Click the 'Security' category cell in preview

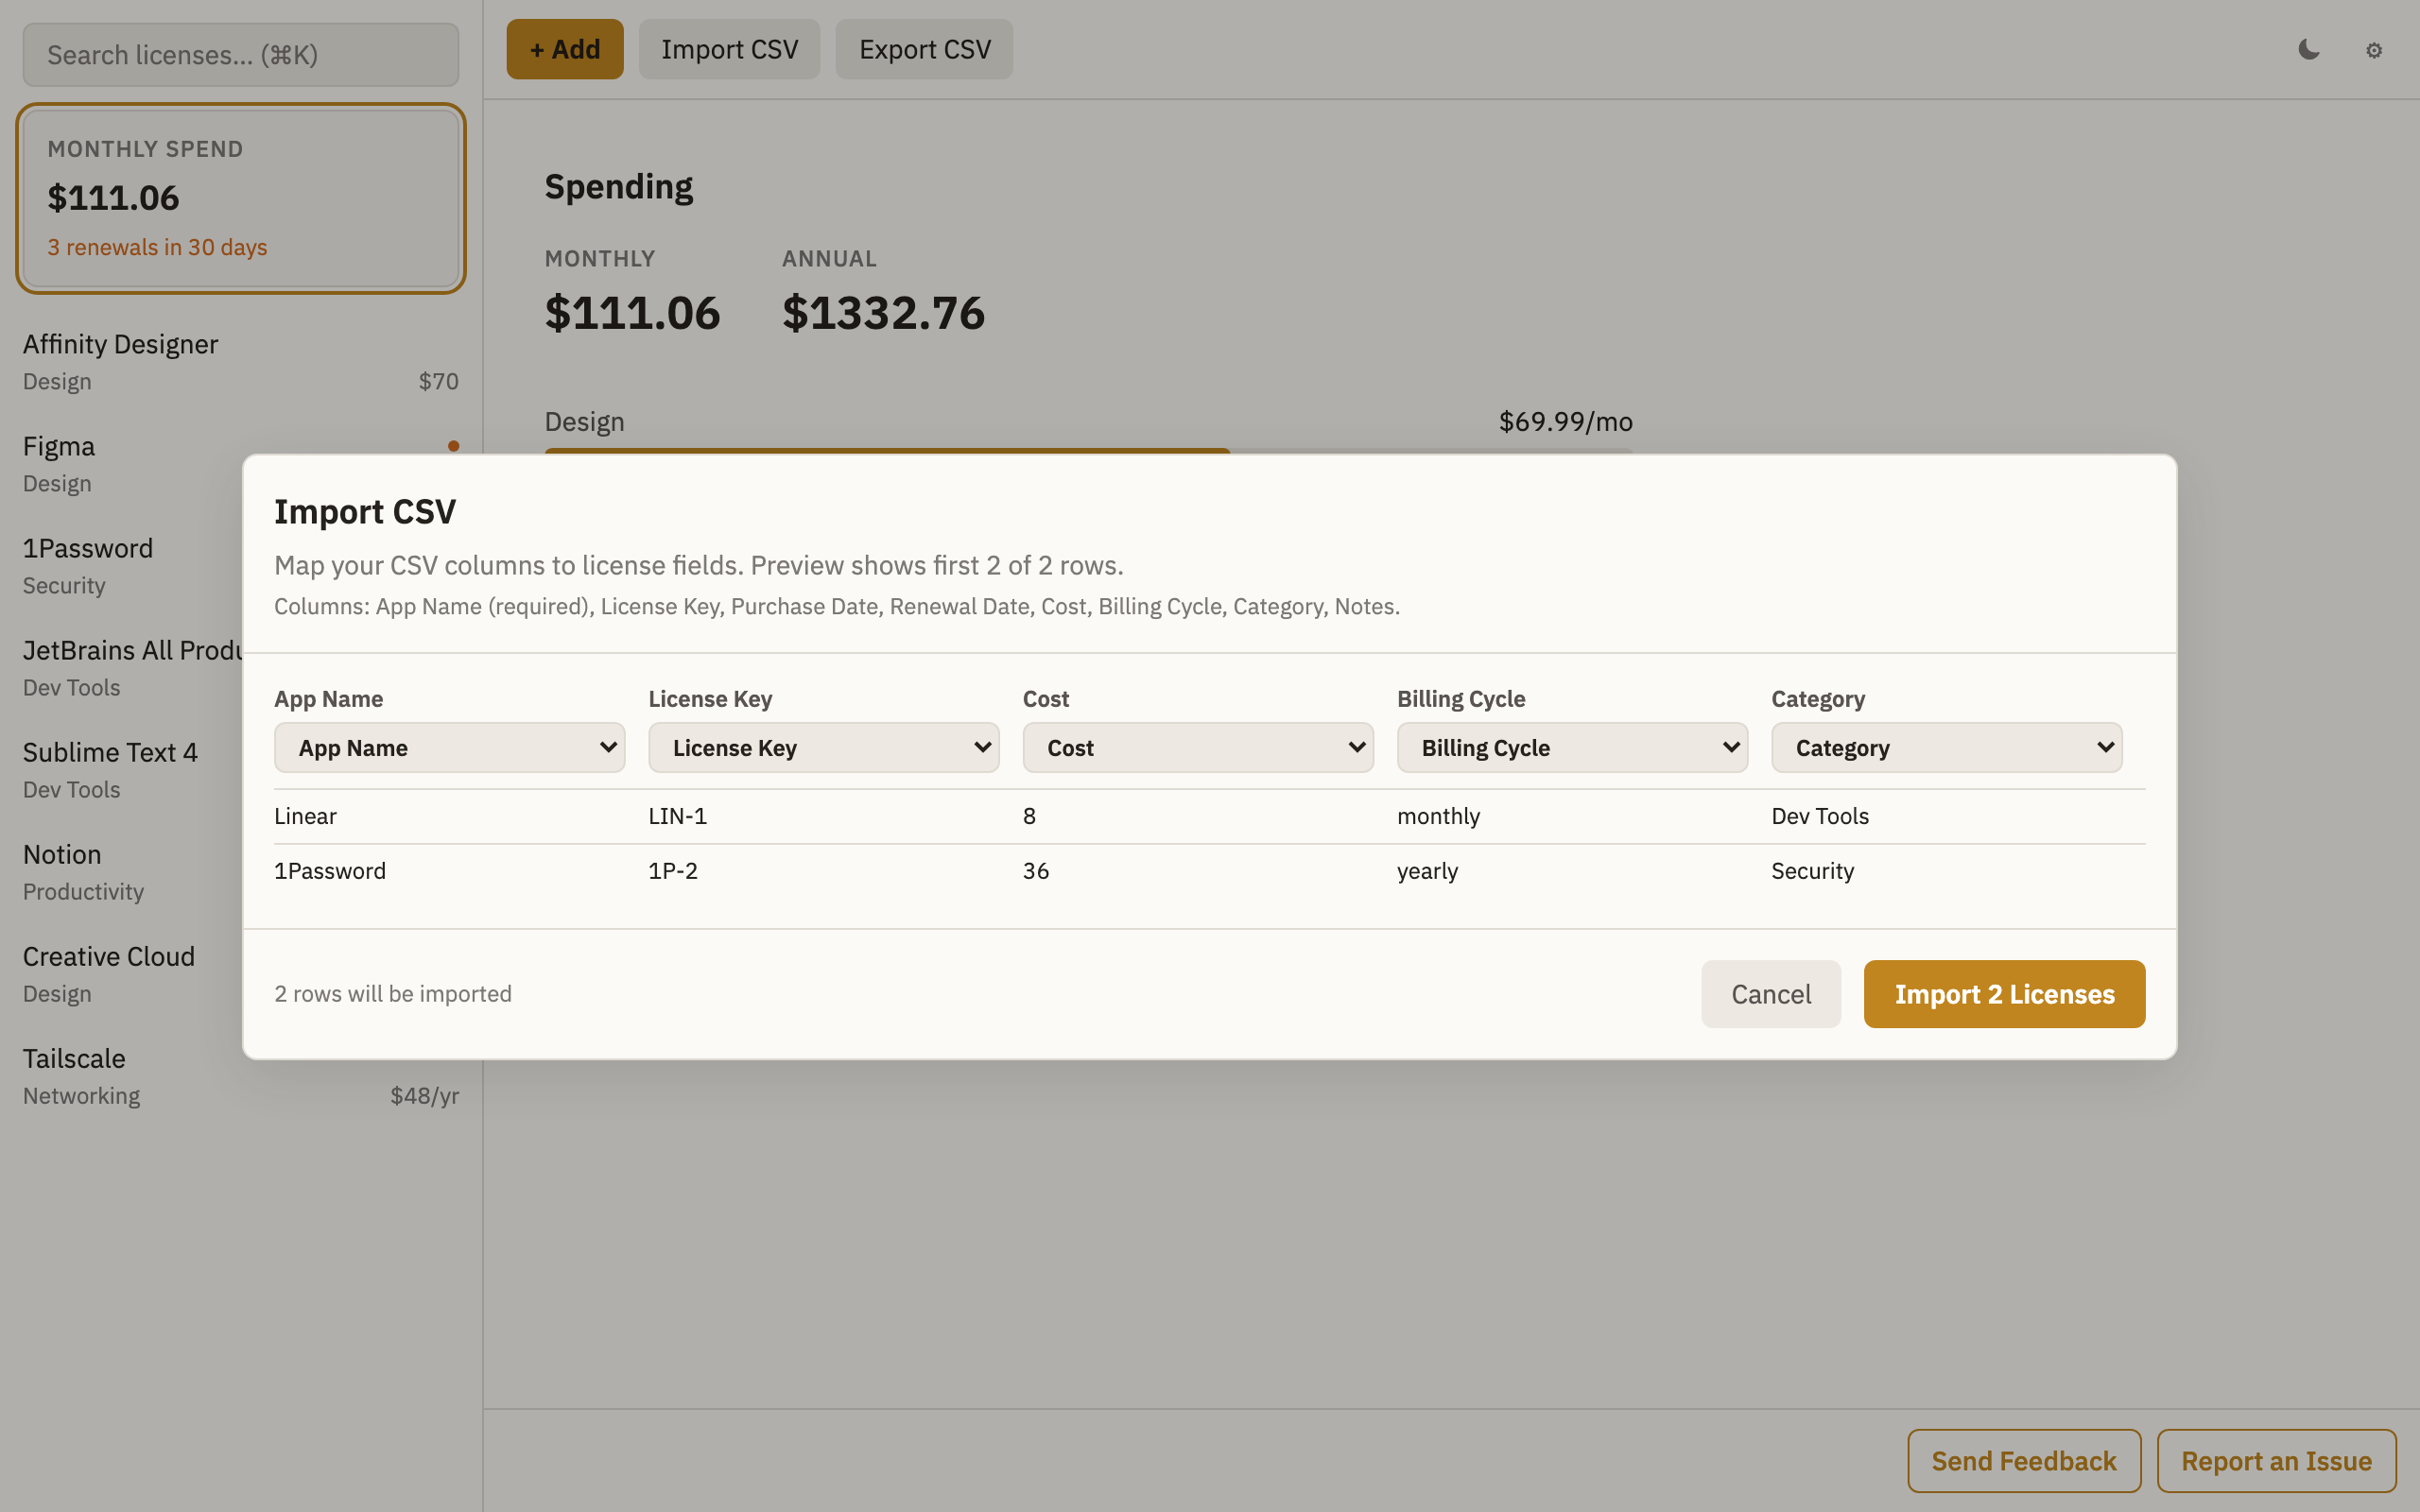pyautogui.click(x=1812, y=871)
